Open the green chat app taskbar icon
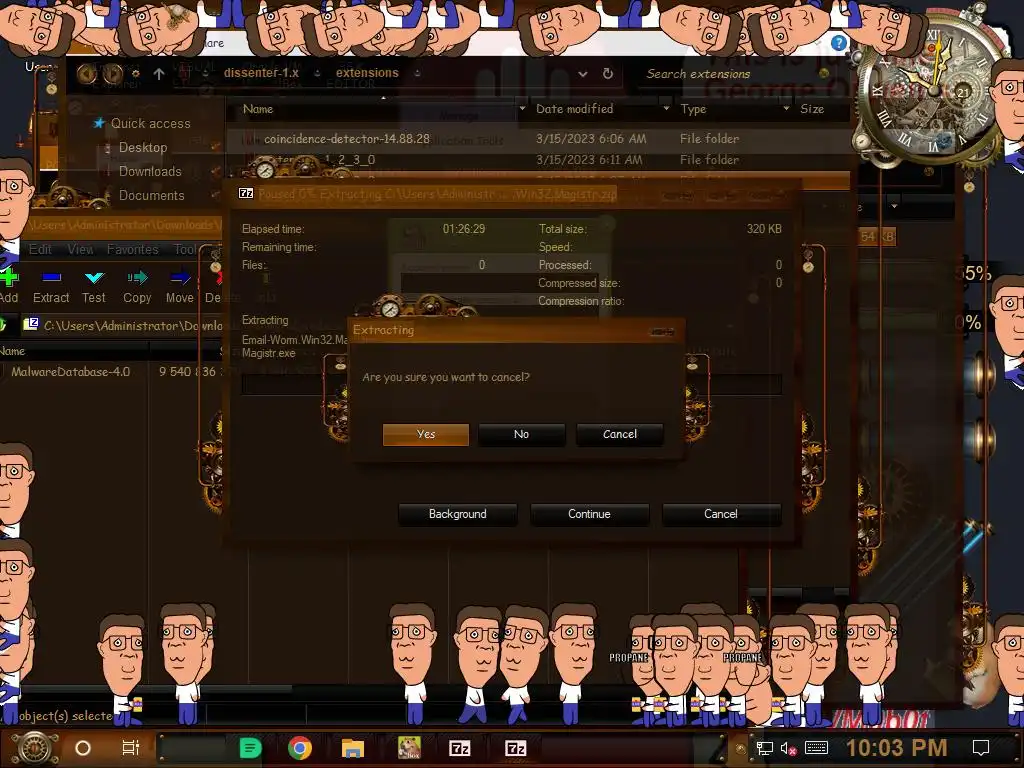Viewport: 1024px width, 768px height. [250, 748]
